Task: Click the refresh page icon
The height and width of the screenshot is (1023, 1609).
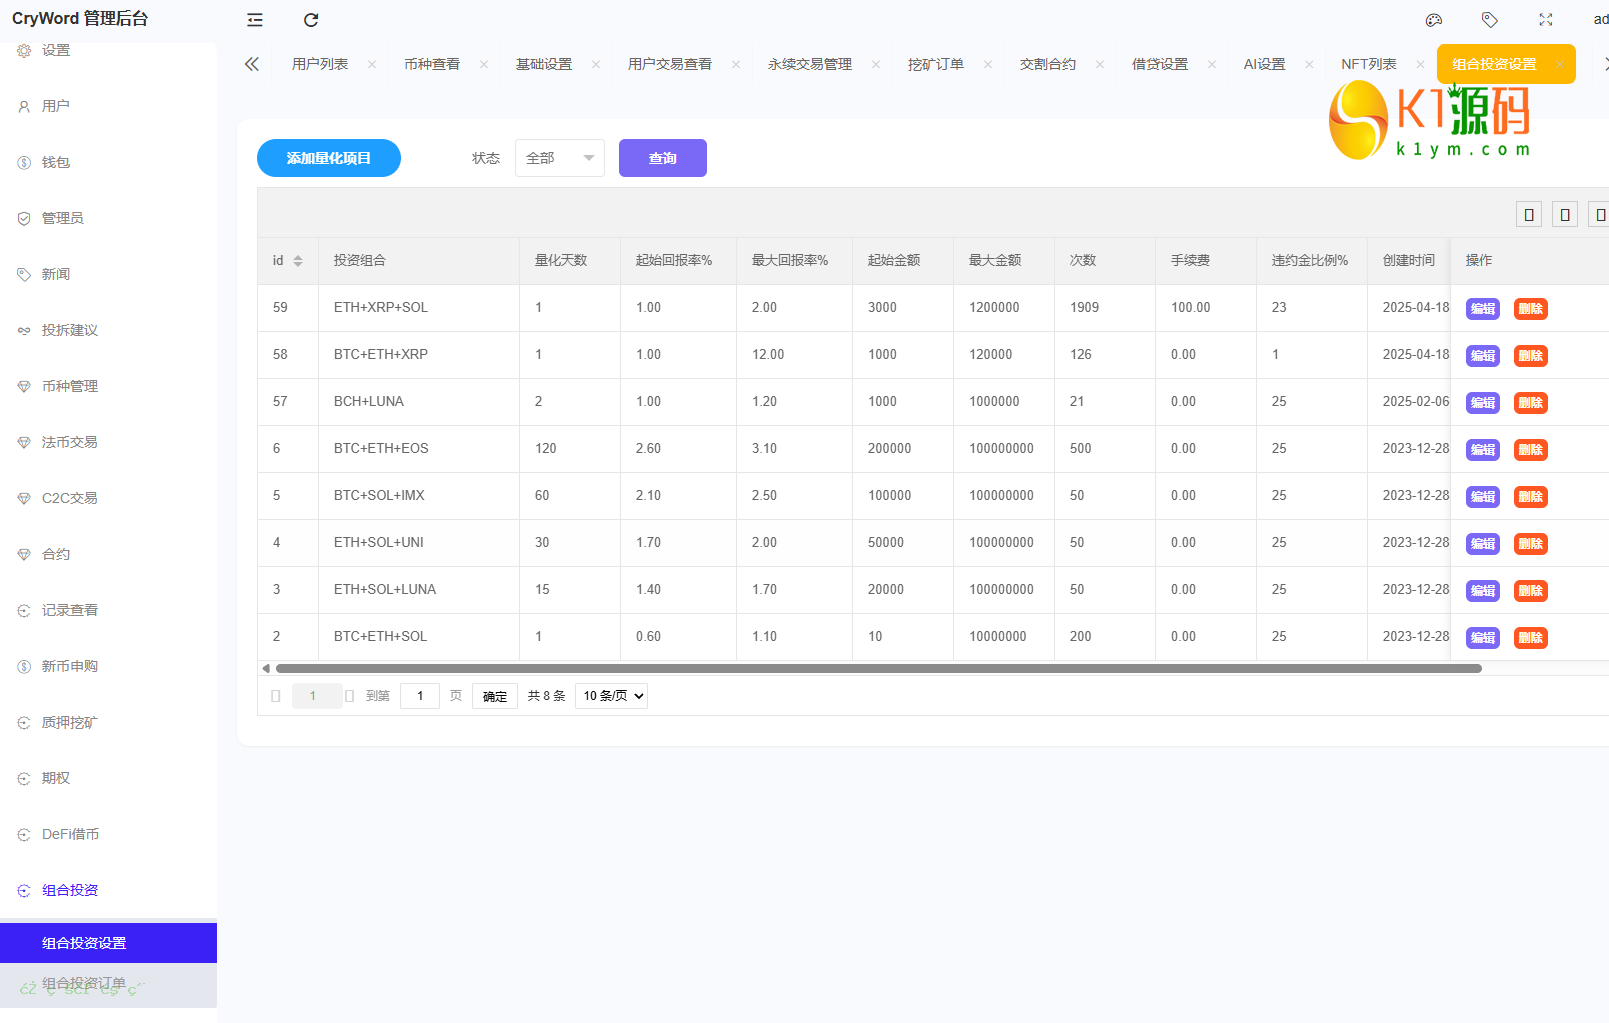Action: click(x=311, y=20)
